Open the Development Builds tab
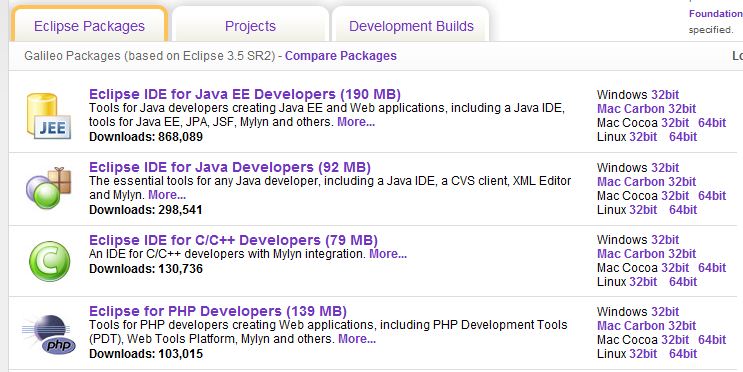 [411, 26]
